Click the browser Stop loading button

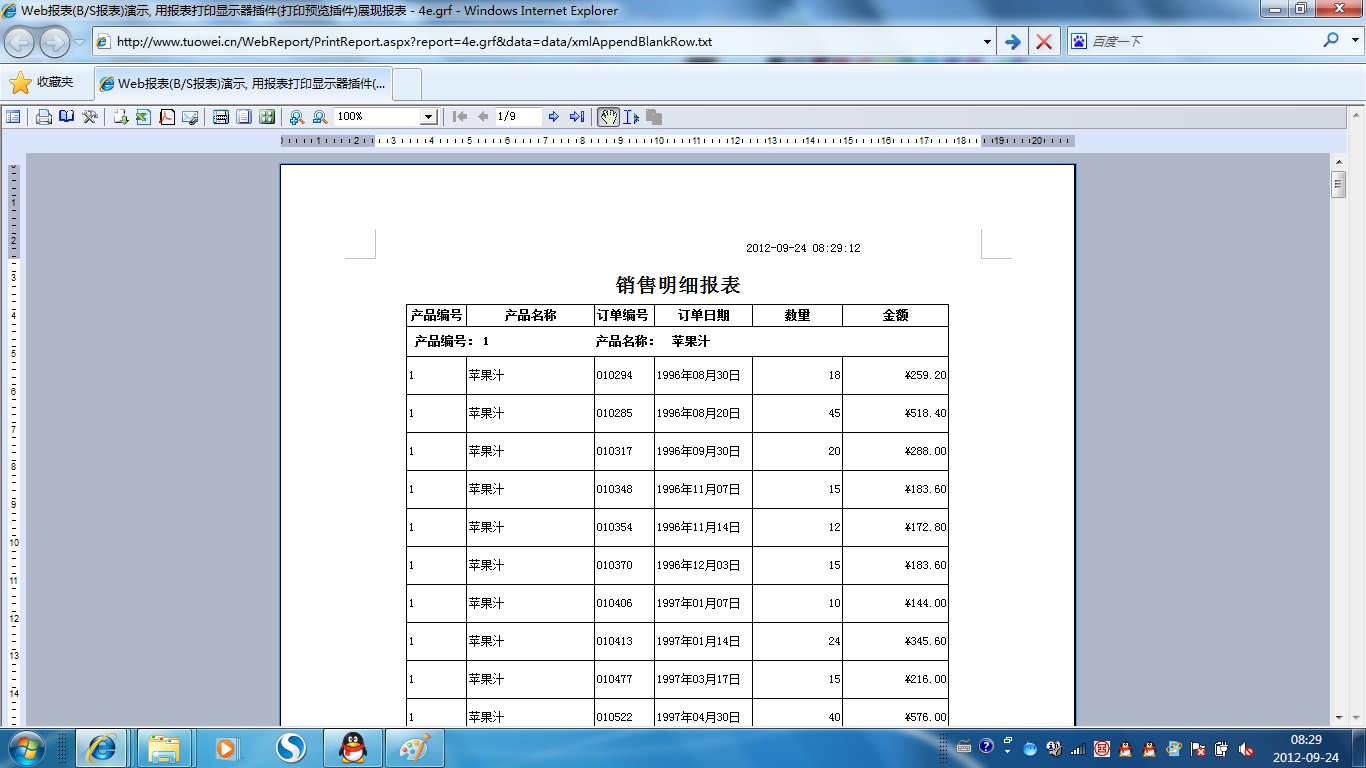pos(1044,42)
